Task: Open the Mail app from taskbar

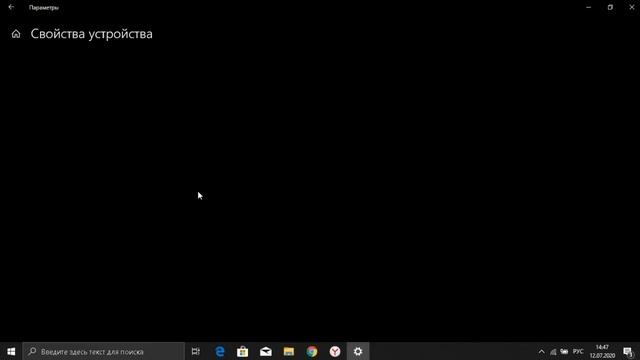Action: [x=266, y=351]
